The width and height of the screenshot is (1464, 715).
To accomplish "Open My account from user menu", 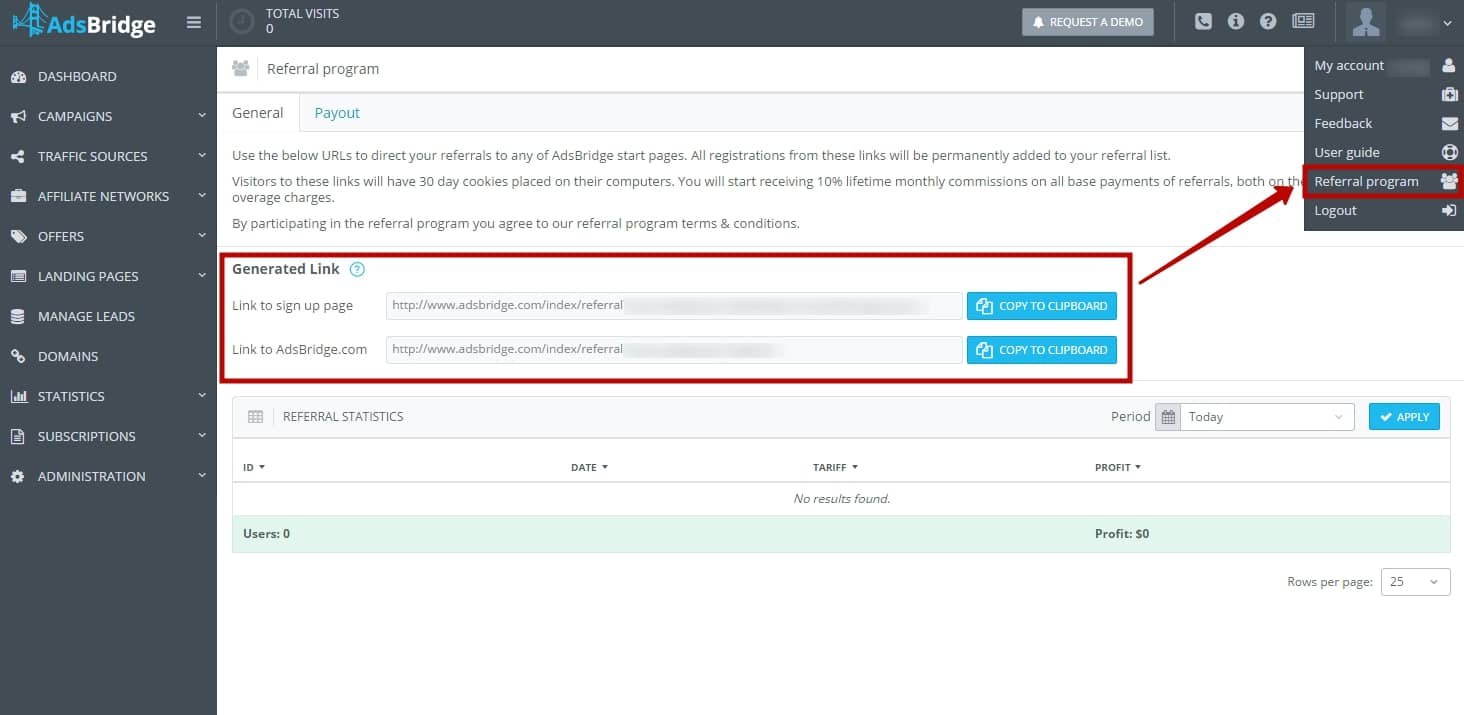I will click(1383, 65).
